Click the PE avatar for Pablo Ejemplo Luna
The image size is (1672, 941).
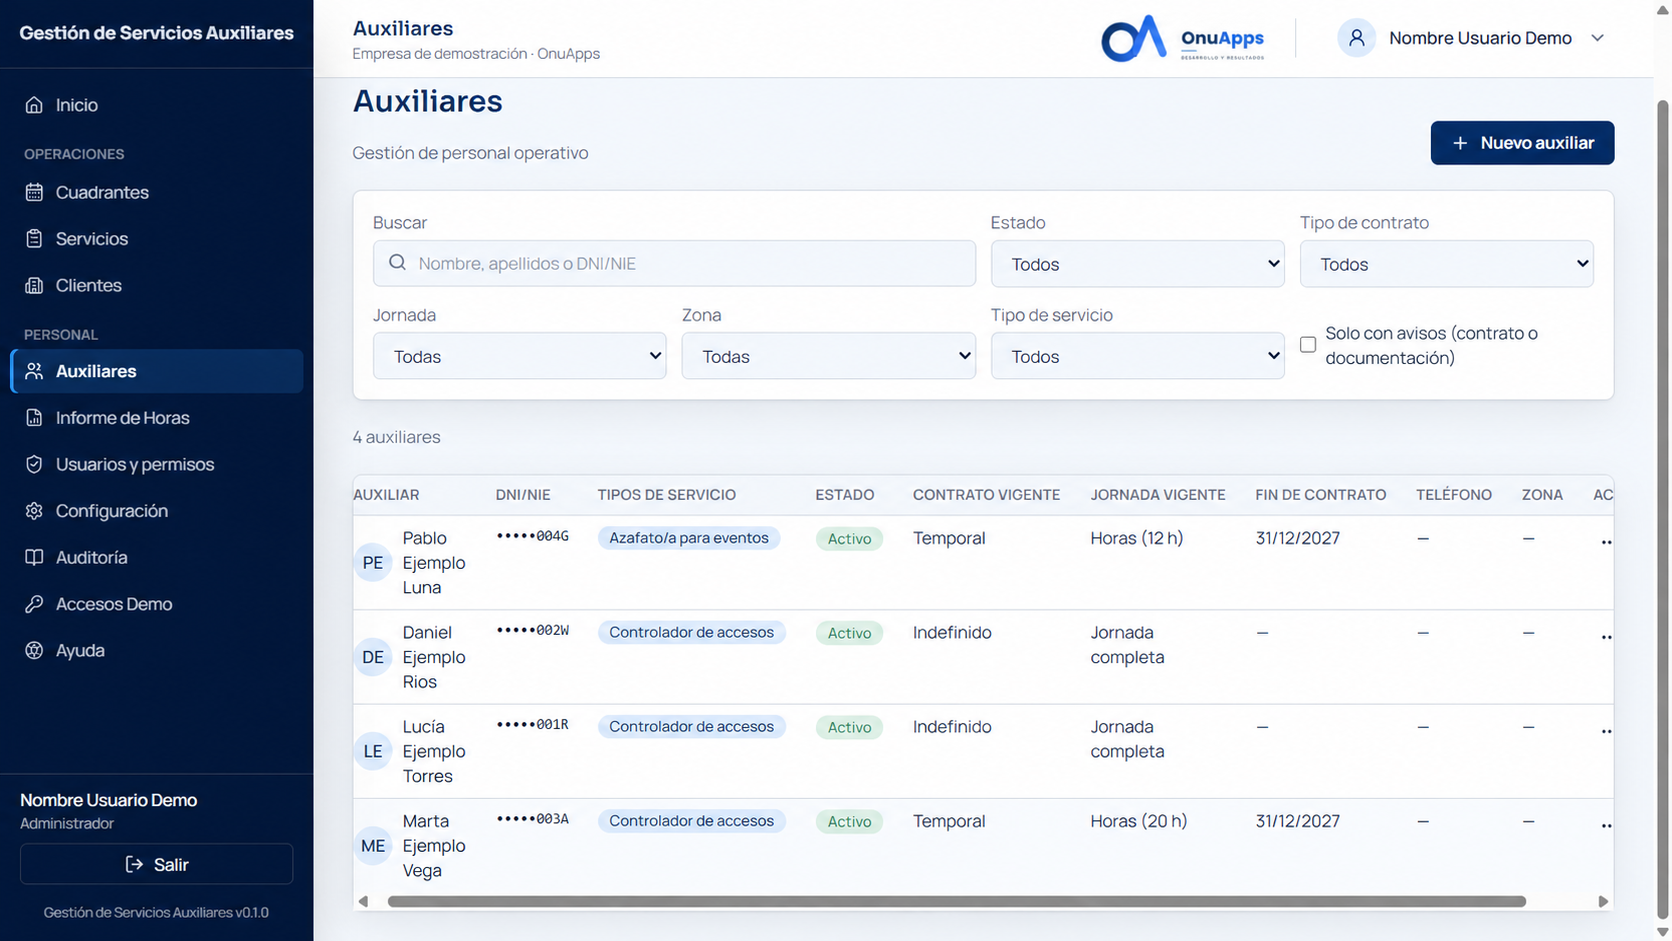373,563
